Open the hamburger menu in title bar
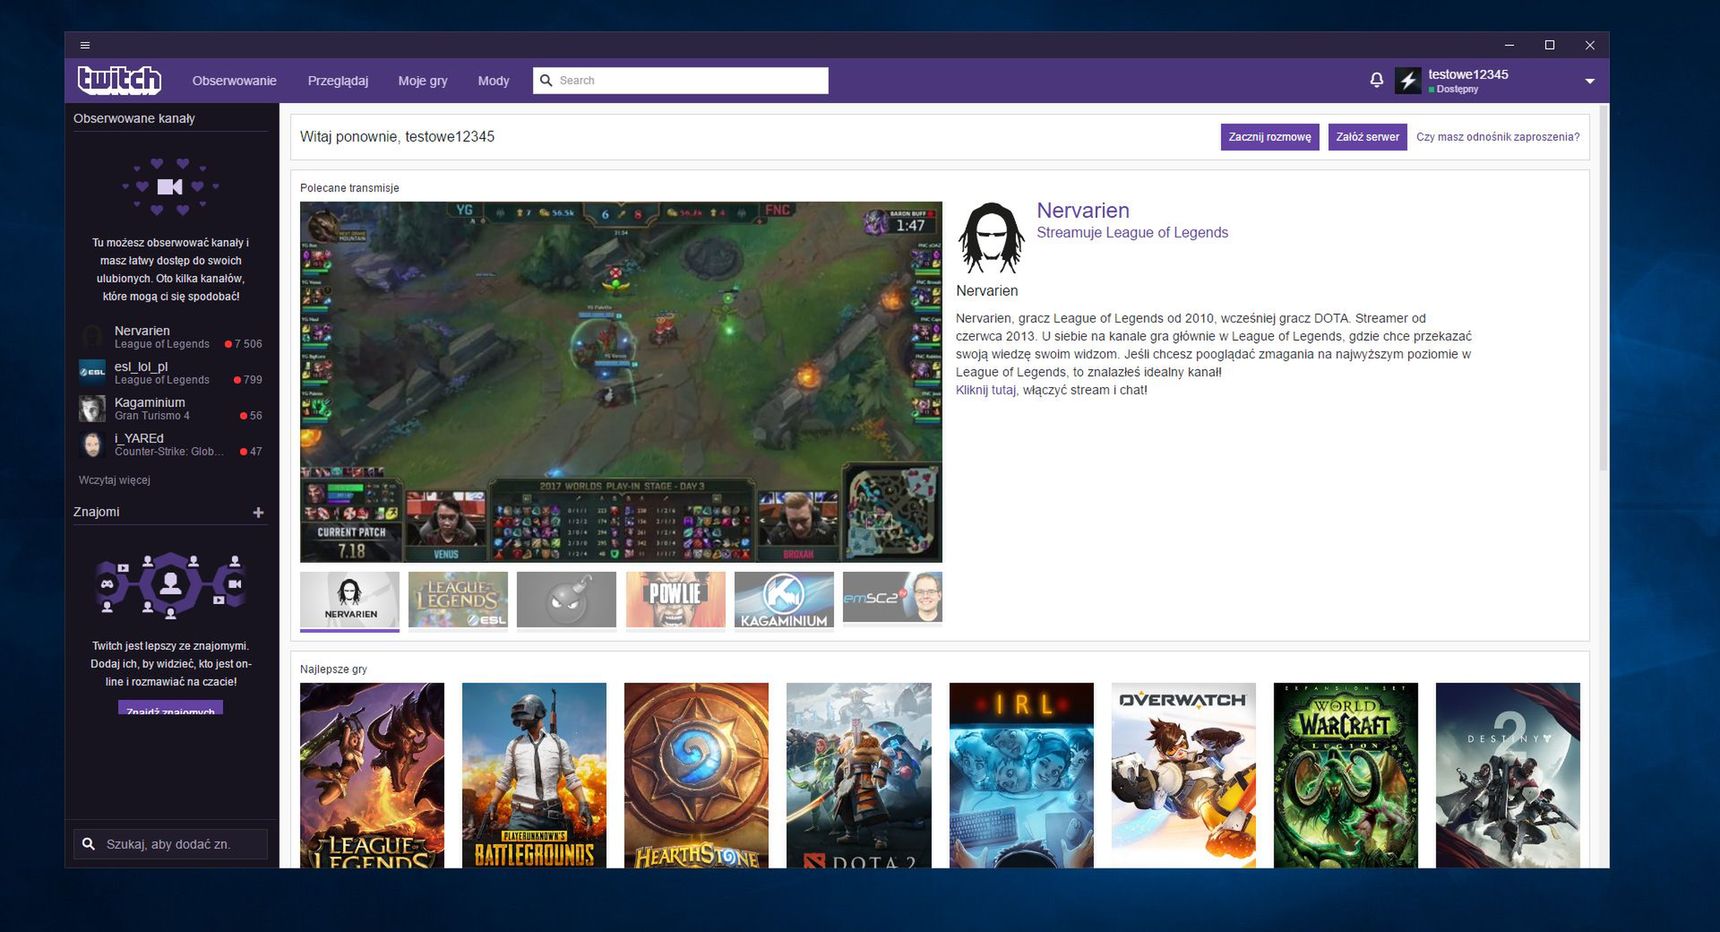1720x932 pixels. [85, 45]
